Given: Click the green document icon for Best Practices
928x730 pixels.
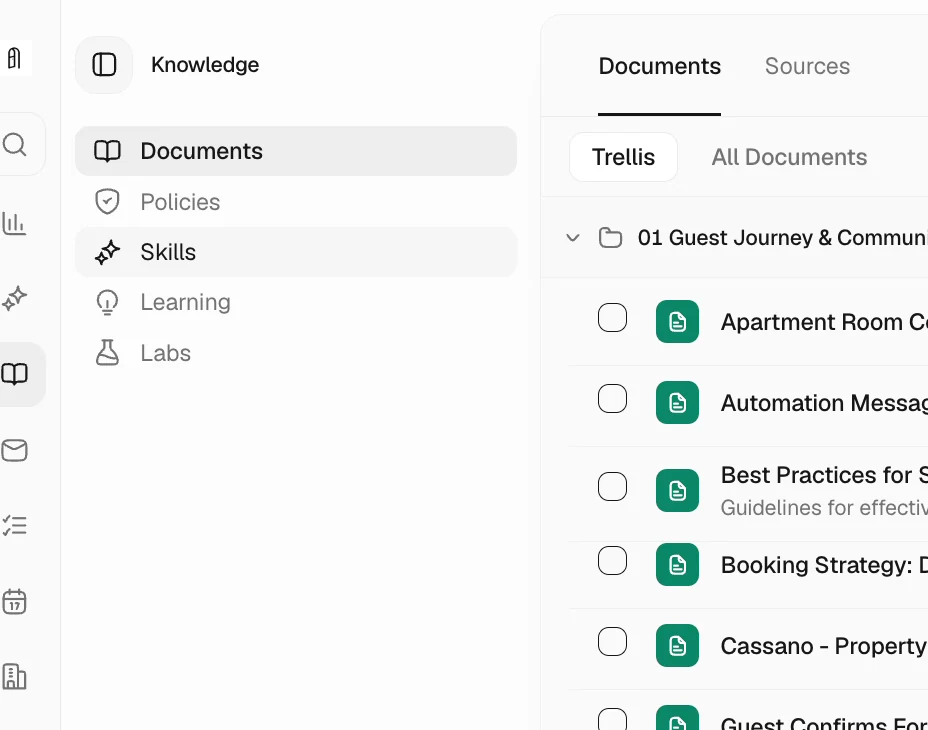Looking at the screenshot, I should 677,490.
